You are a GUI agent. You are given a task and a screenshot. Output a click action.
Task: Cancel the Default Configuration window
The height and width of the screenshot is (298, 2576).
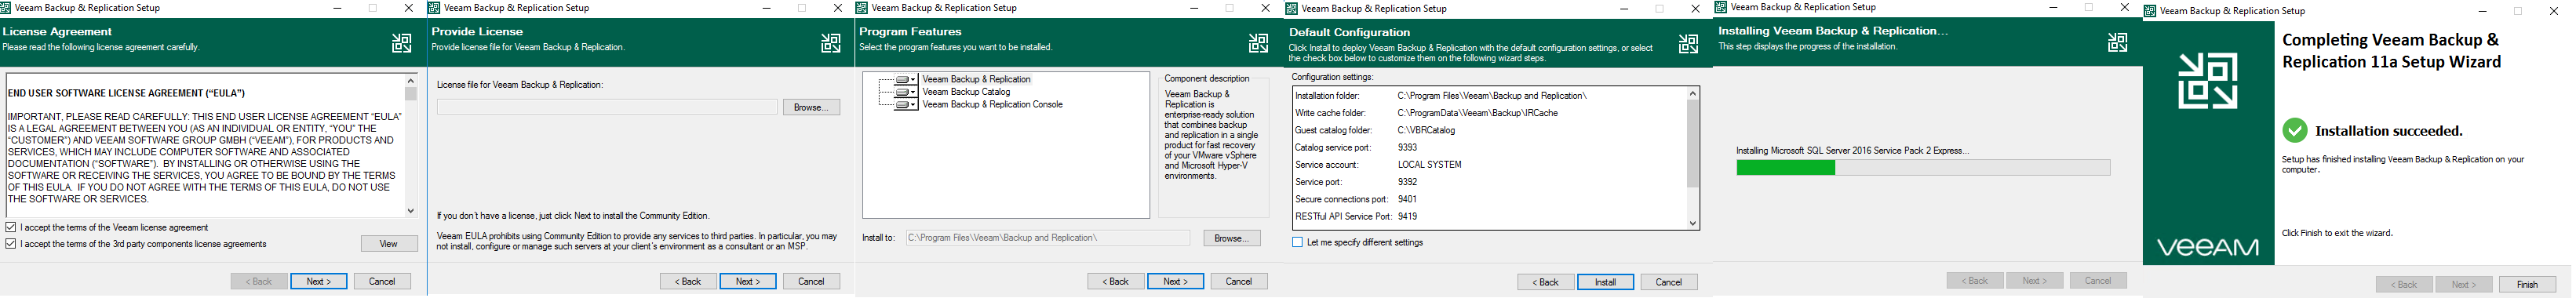(1669, 283)
